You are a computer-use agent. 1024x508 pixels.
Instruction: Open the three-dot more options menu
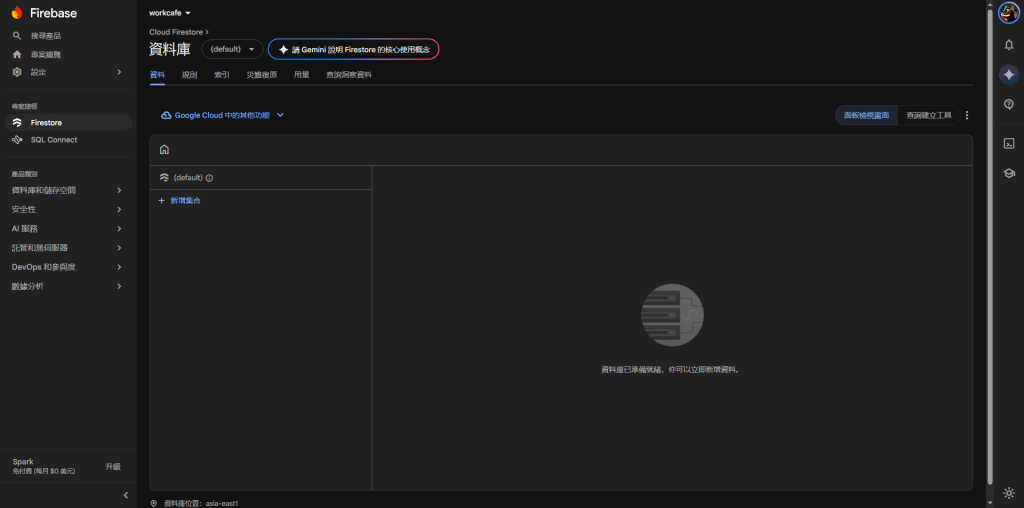pos(967,116)
